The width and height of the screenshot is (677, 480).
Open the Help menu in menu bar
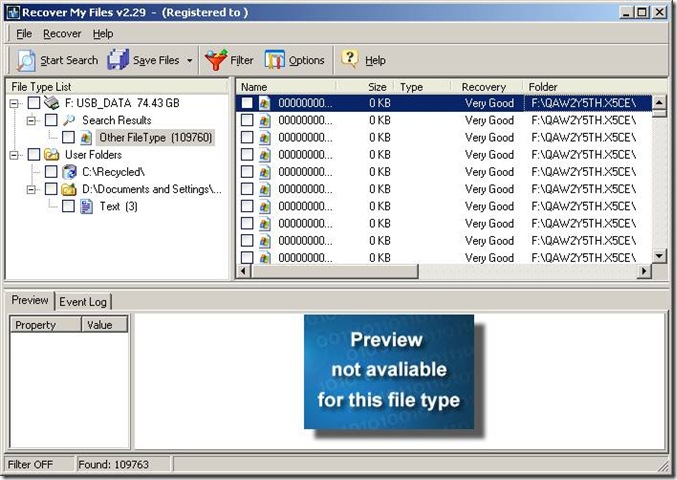(103, 34)
